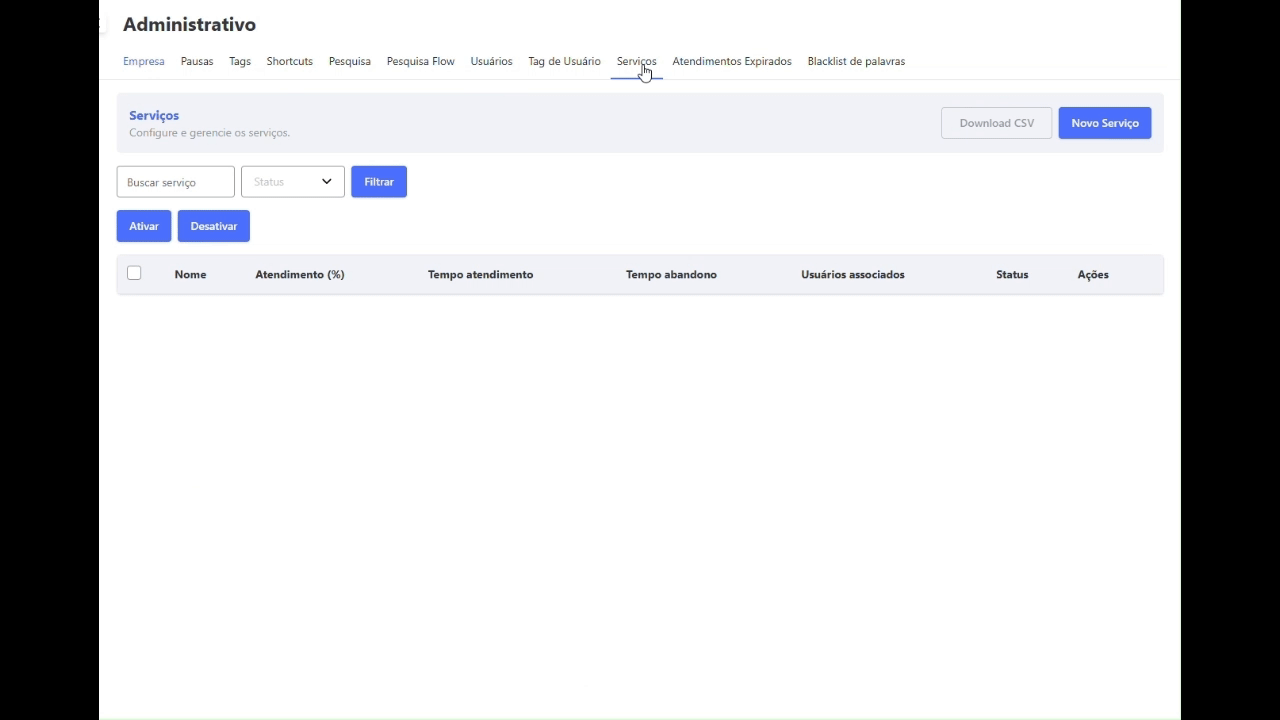Open the Empresa tab
Screen dimensions: 1280x720
[143, 61]
